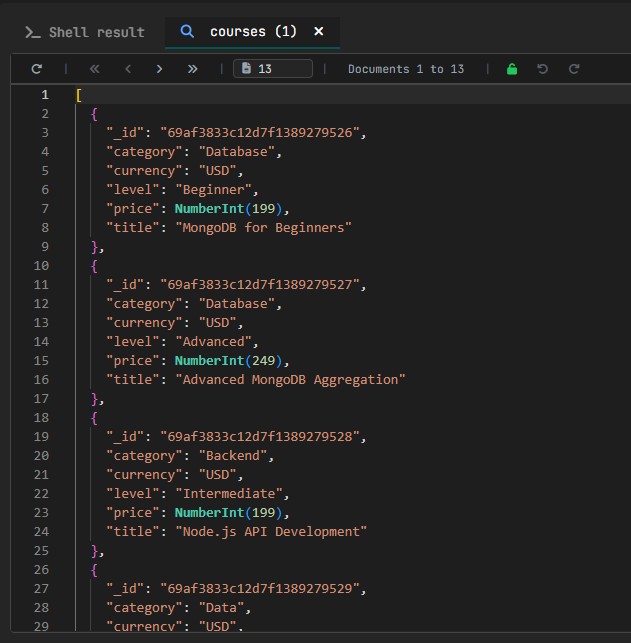Go to the previous page of documents

coord(128,69)
